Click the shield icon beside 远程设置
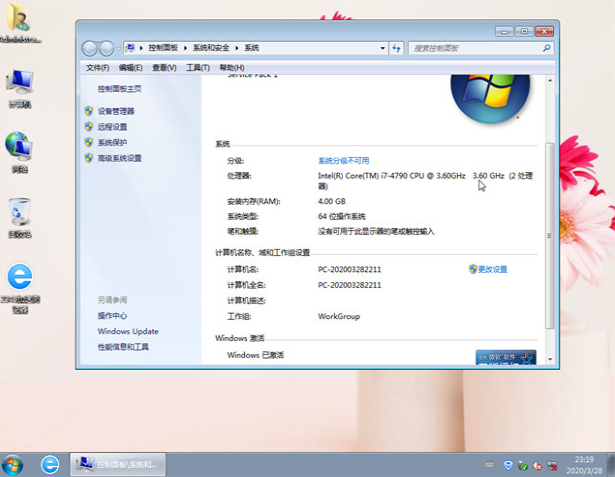615x477 pixels. click(x=89, y=126)
